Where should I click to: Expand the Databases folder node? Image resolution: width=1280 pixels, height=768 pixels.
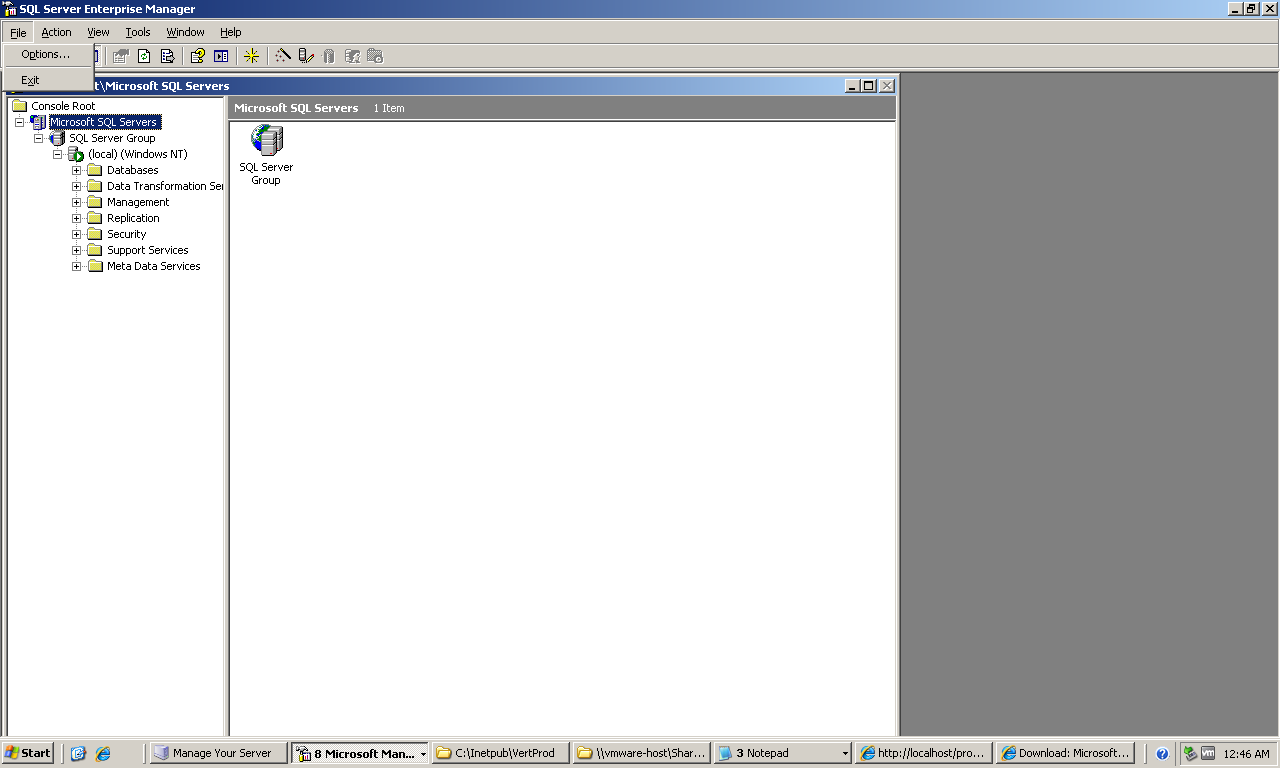(77, 170)
